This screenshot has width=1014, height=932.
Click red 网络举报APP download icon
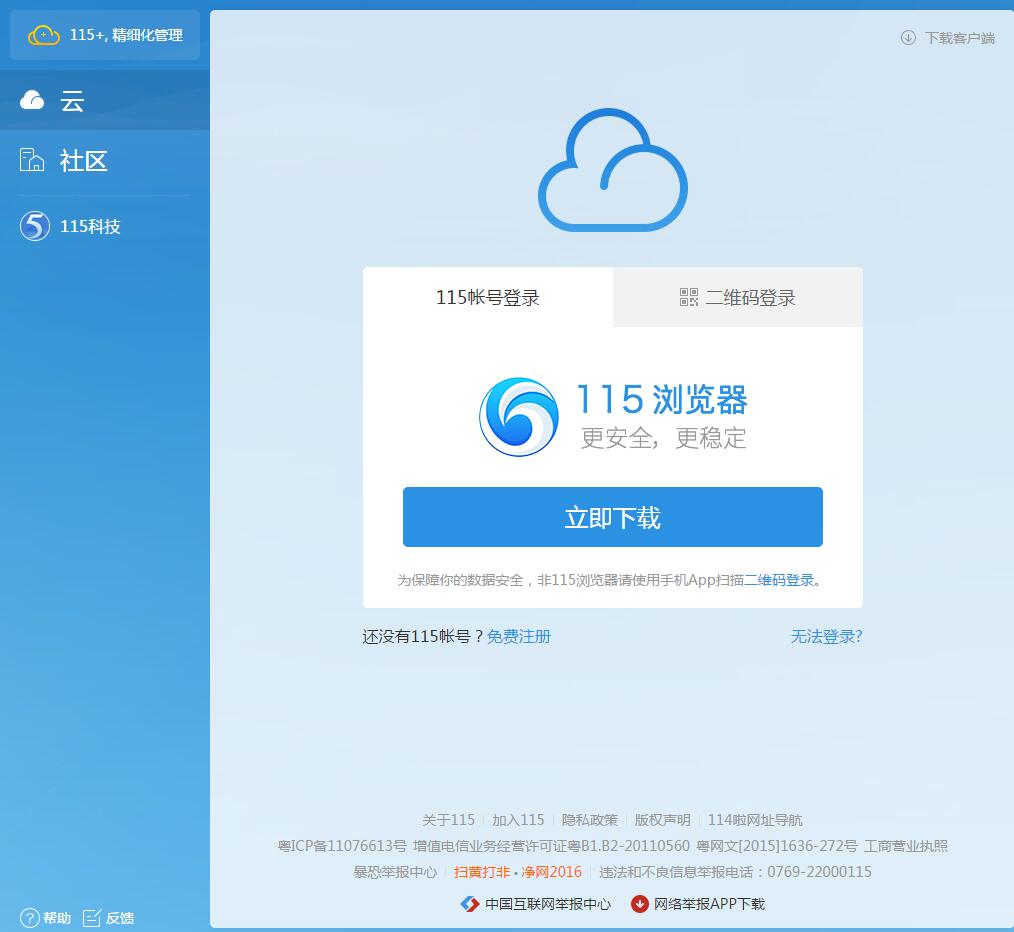click(x=640, y=904)
